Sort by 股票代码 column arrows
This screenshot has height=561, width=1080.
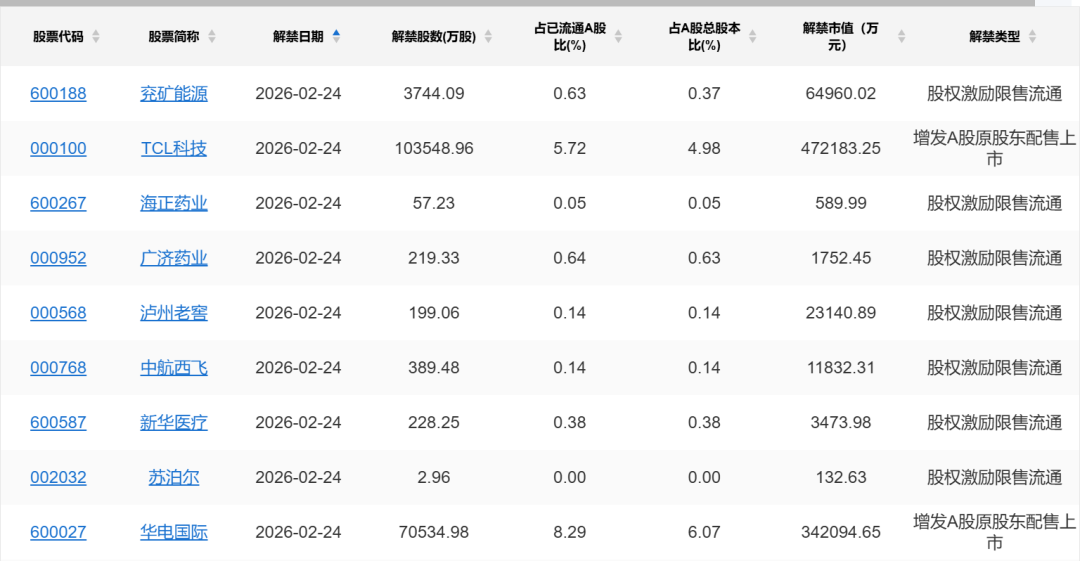(96, 37)
